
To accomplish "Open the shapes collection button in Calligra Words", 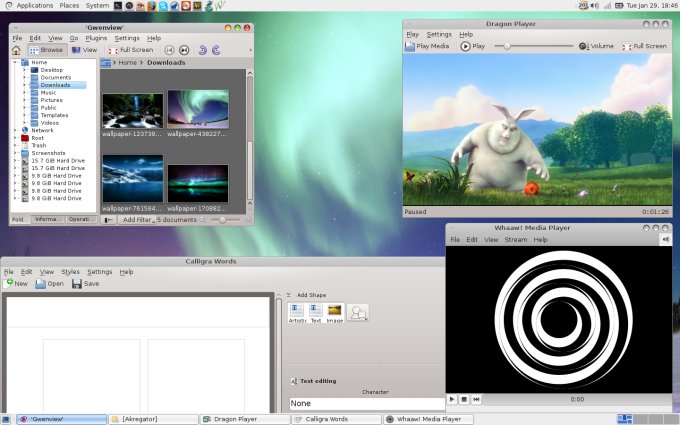I will point(358,313).
